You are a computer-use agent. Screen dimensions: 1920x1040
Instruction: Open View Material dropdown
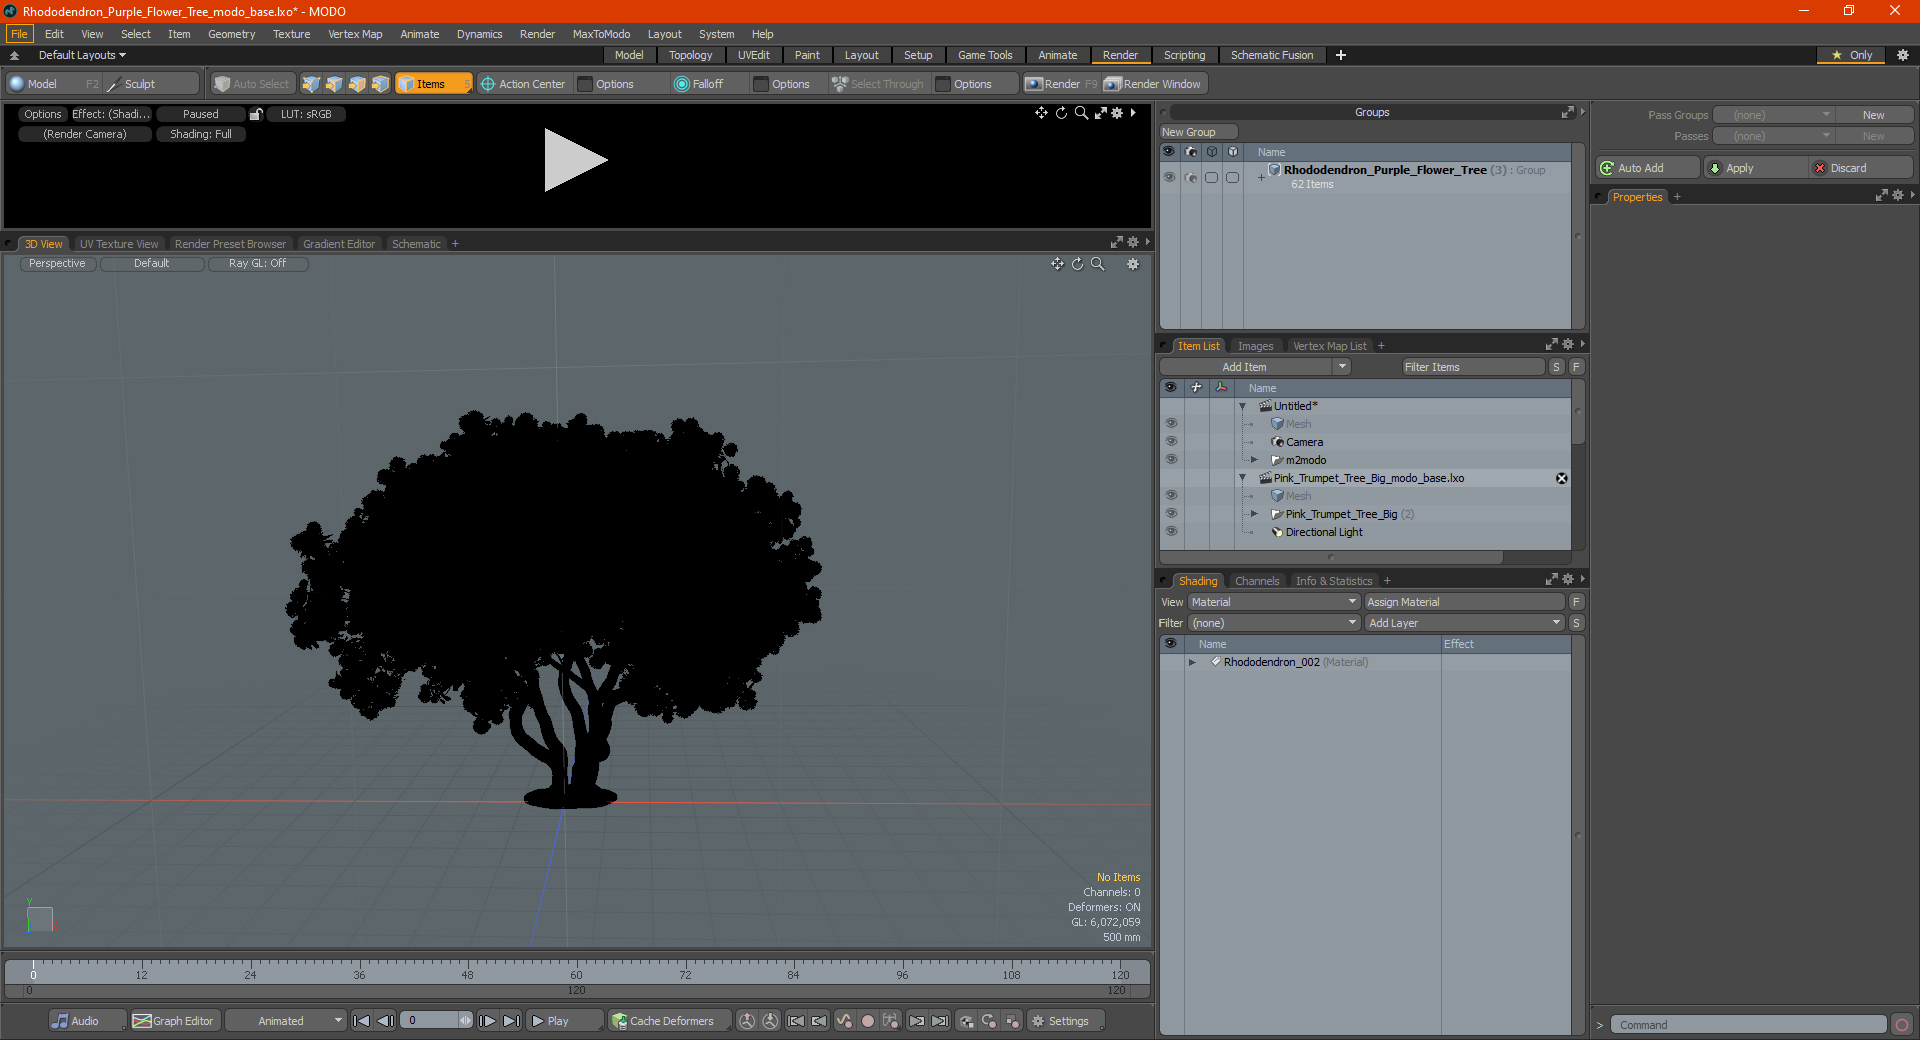[x=1273, y=602]
